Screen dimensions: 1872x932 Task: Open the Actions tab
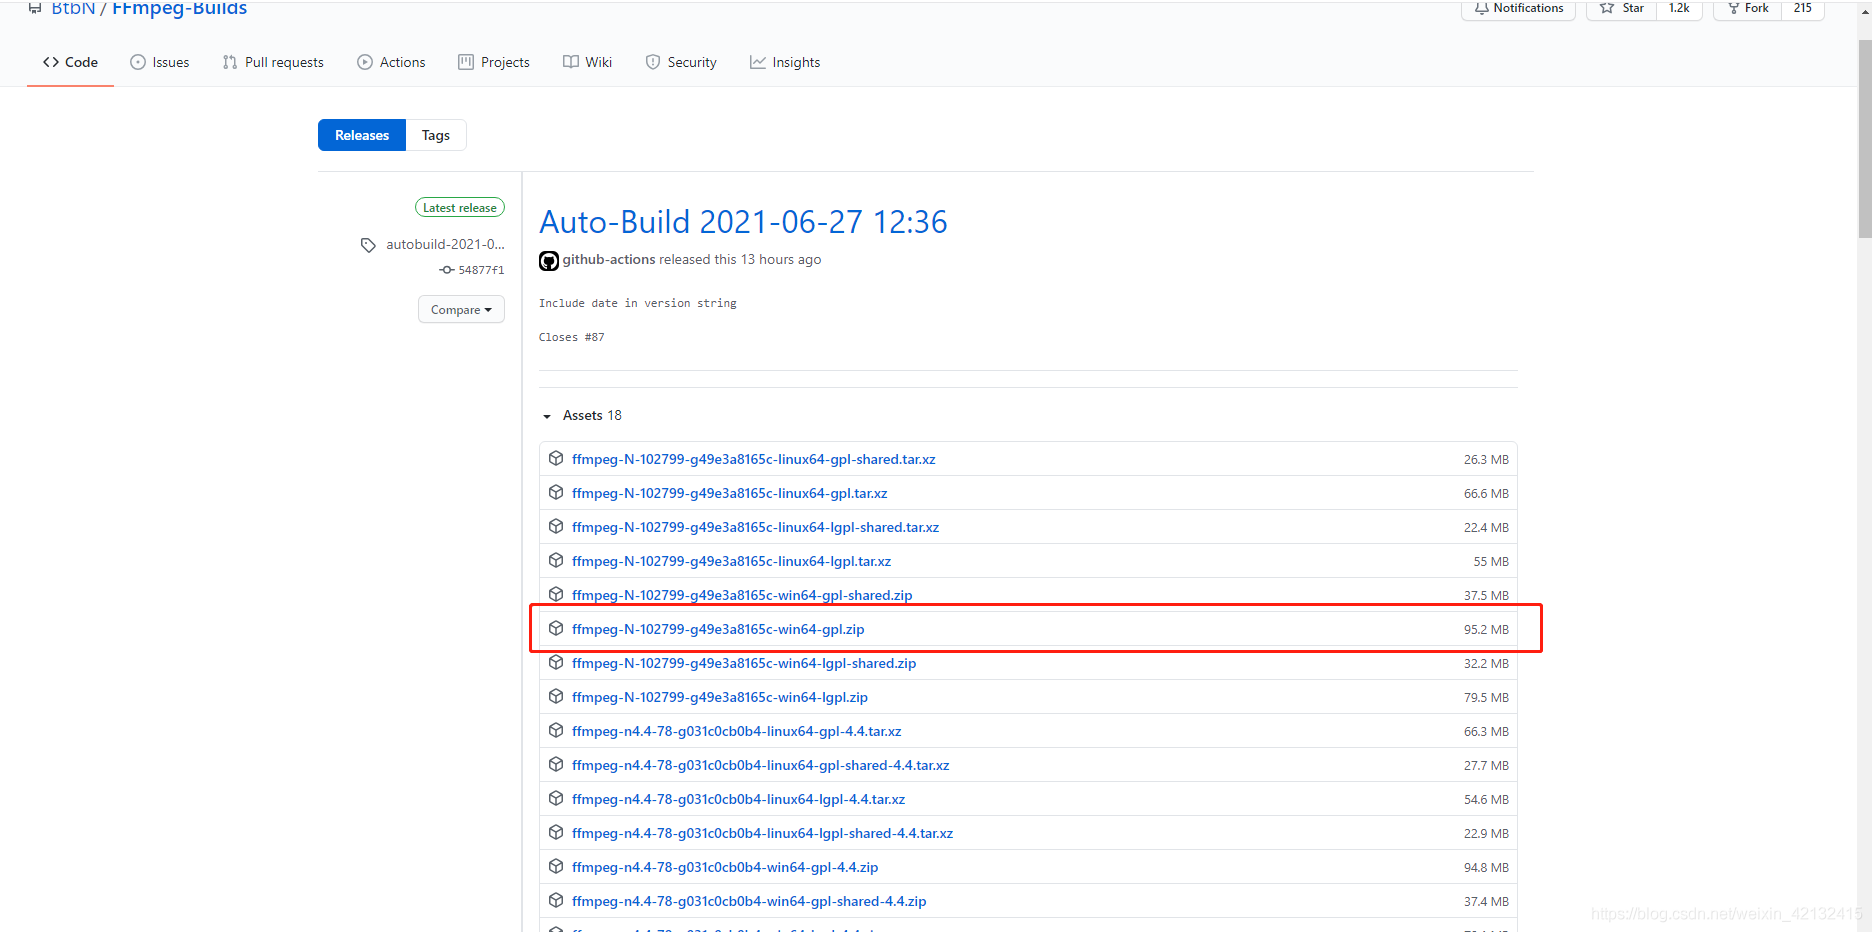tap(391, 62)
